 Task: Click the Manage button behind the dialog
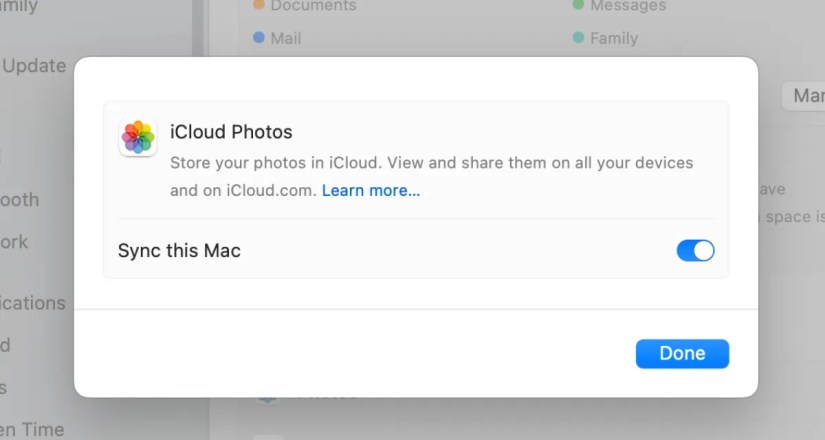click(806, 95)
